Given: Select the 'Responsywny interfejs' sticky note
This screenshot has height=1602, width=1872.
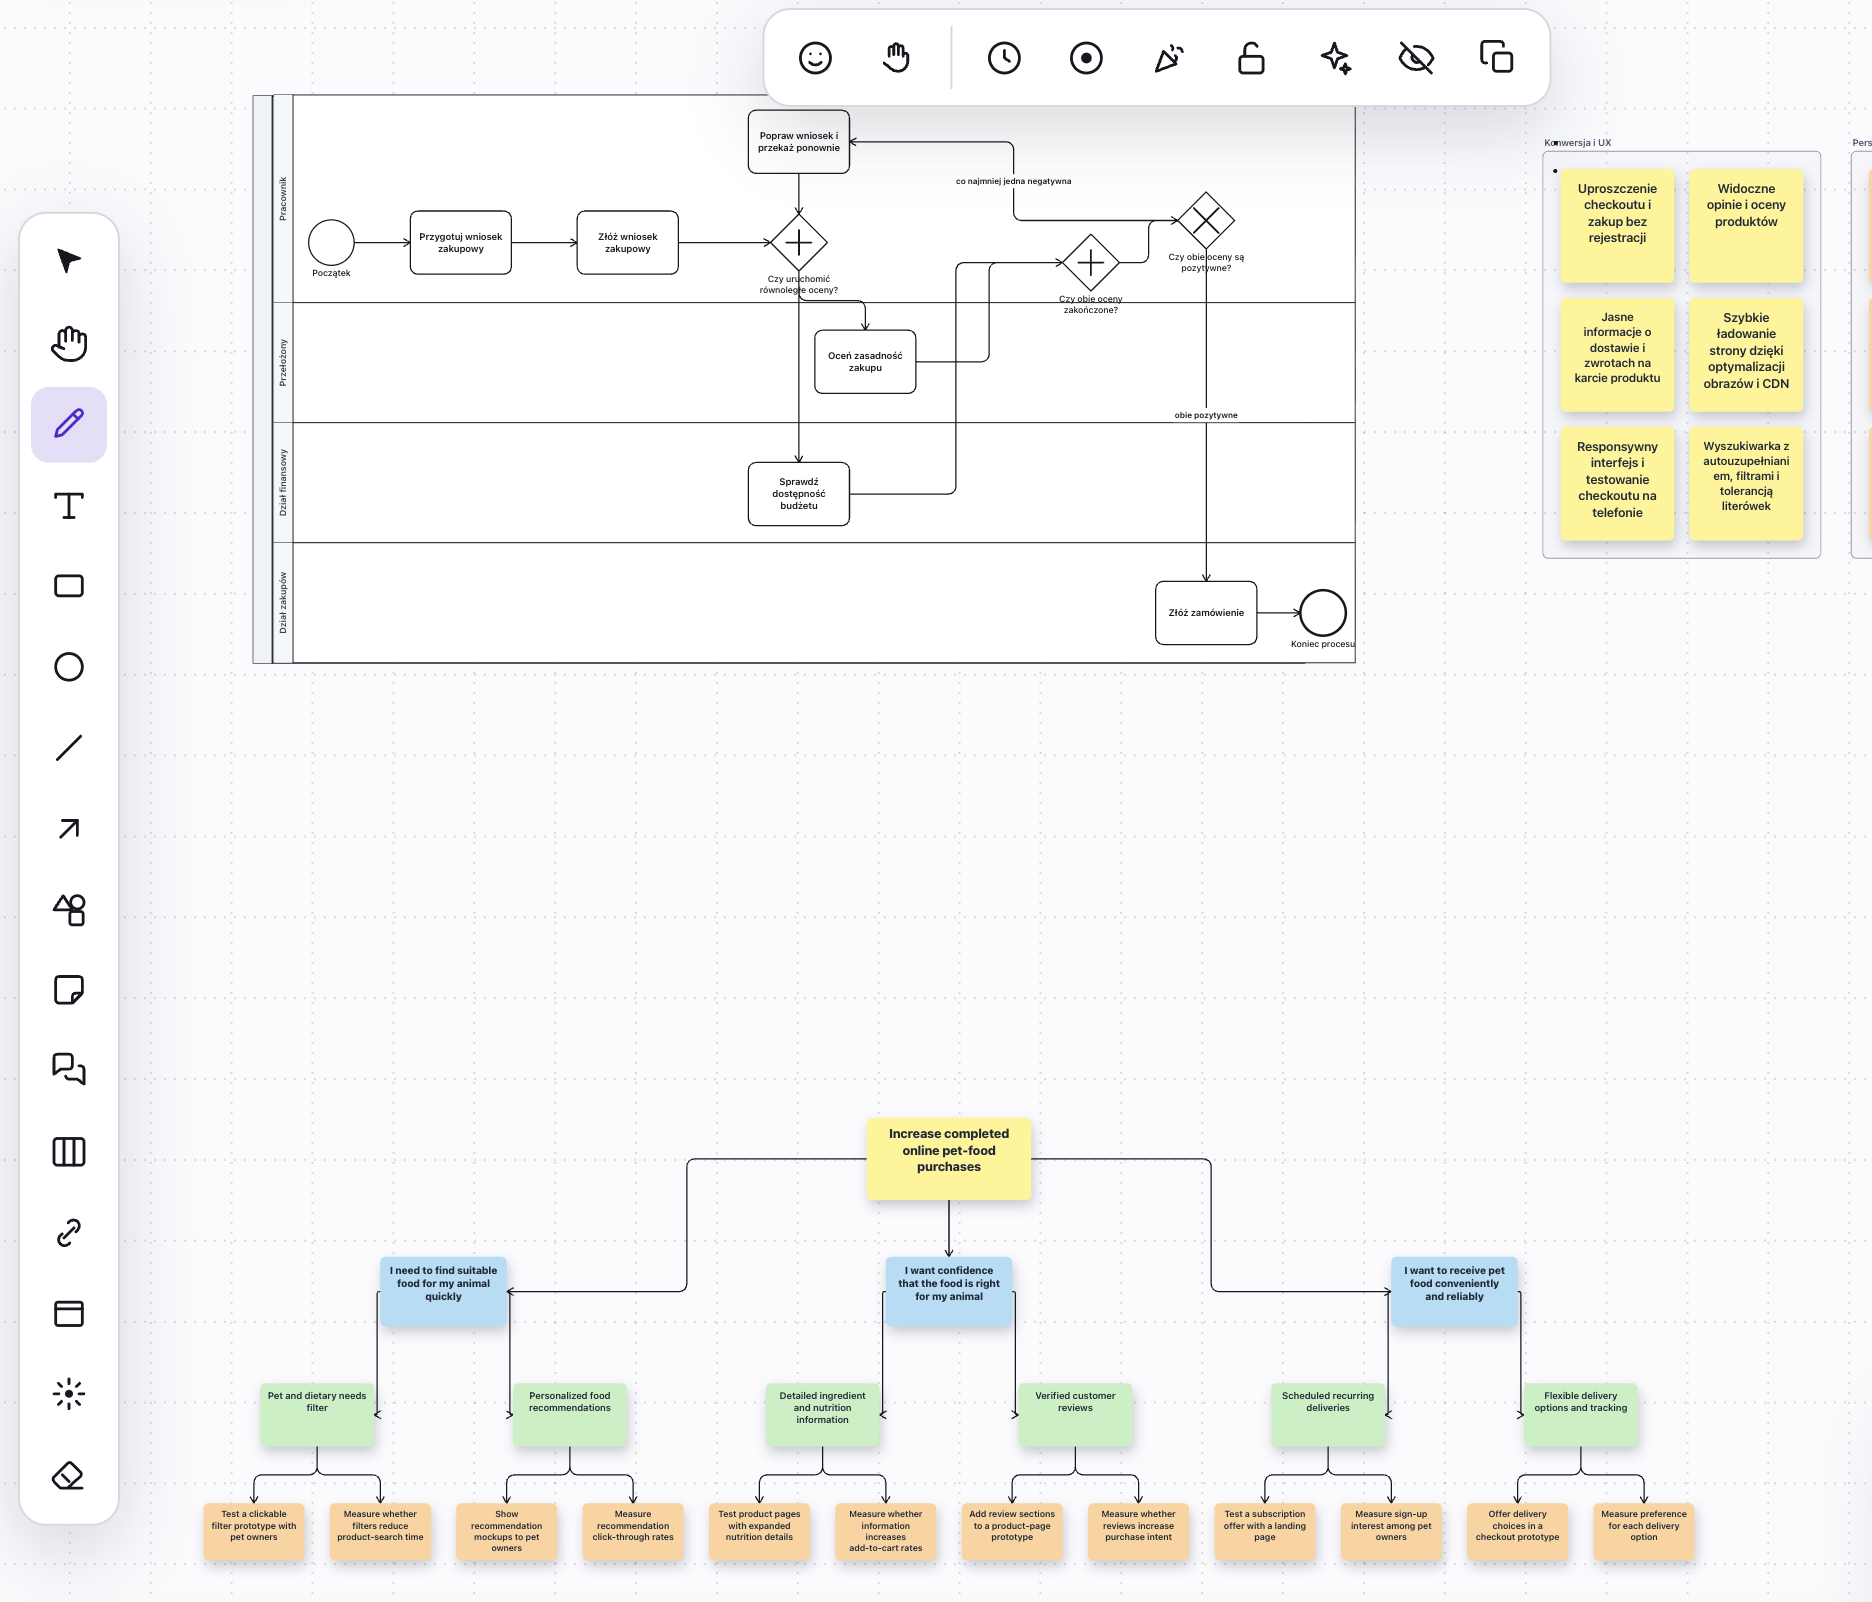Looking at the screenshot, I should [x=1617, y=484].
